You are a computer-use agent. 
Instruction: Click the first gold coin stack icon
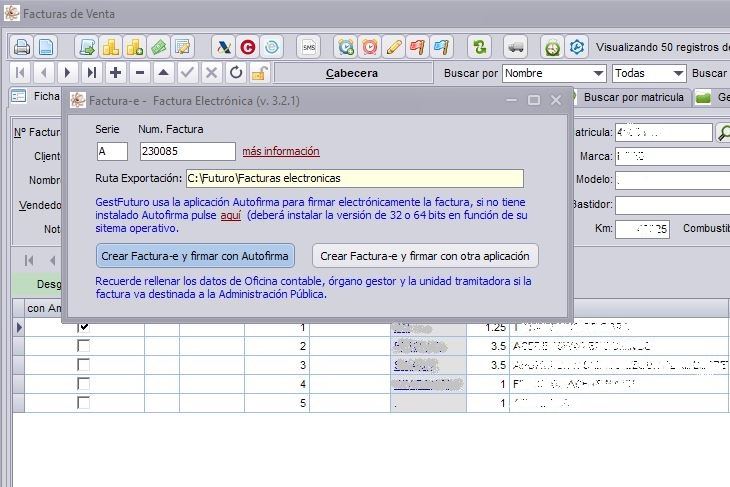pyautogui.click(x=111, y=47)
